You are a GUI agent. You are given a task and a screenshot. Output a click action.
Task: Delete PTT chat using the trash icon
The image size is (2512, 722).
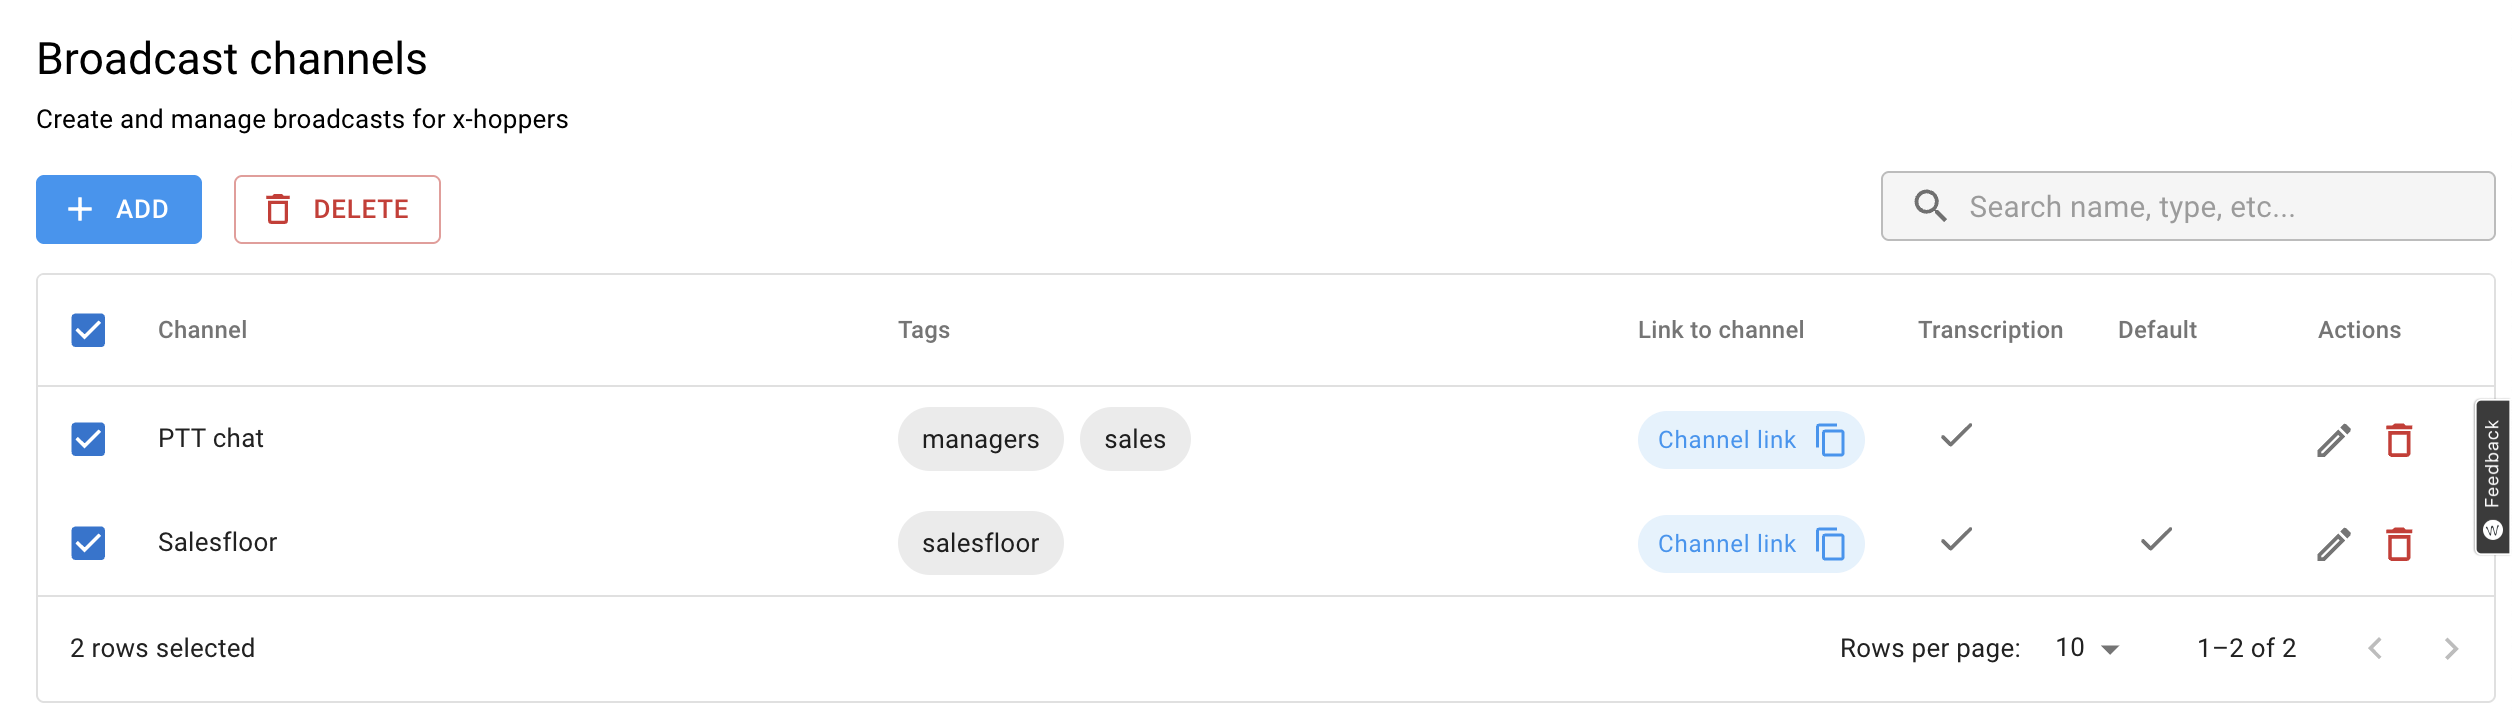point(2397,440)
